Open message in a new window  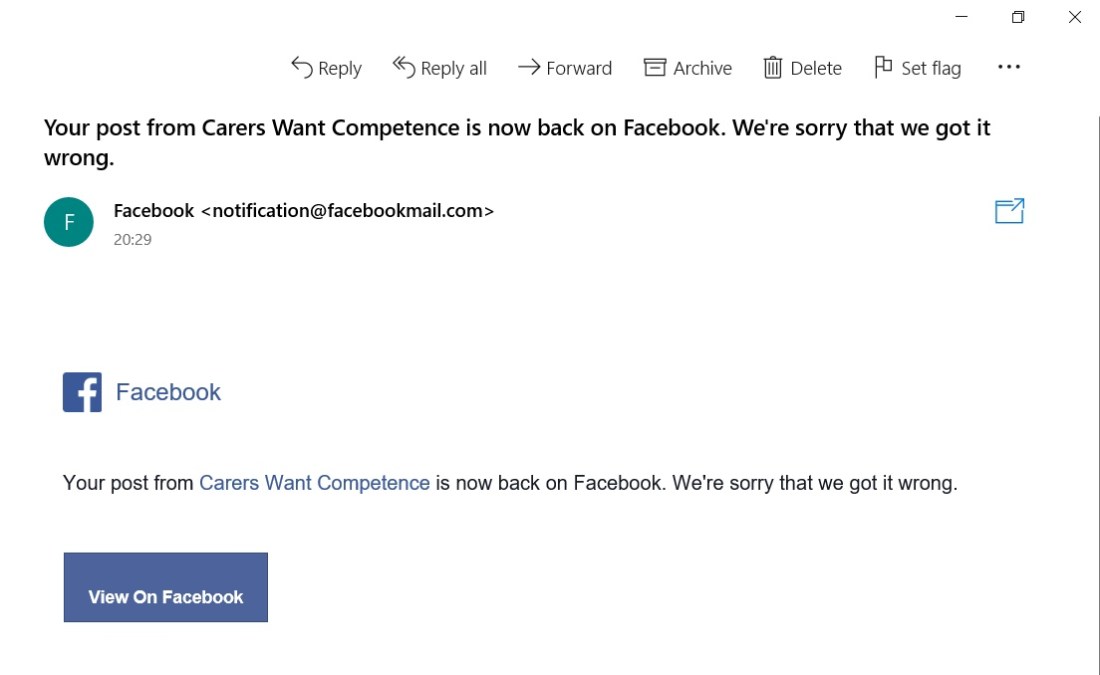point(1009,211)
